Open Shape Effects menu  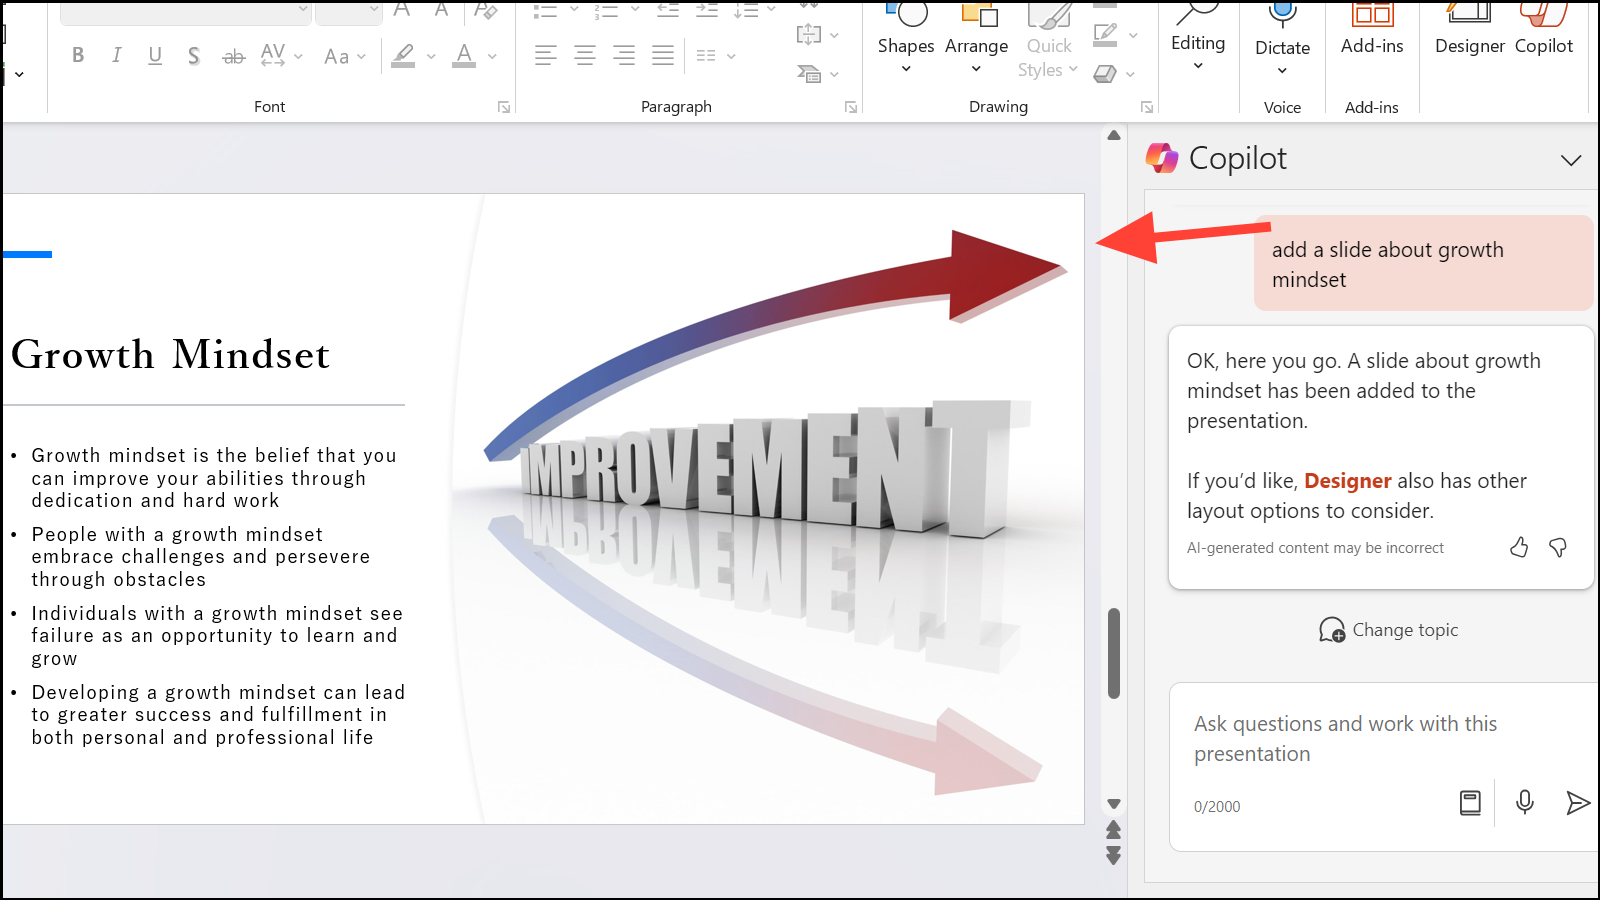click(x=1115, y=74)
